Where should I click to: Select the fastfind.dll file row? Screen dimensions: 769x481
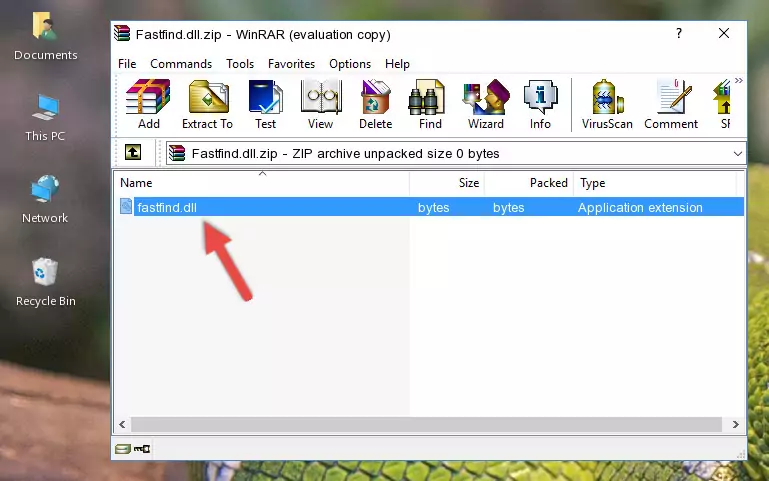[x=431, y=207]
